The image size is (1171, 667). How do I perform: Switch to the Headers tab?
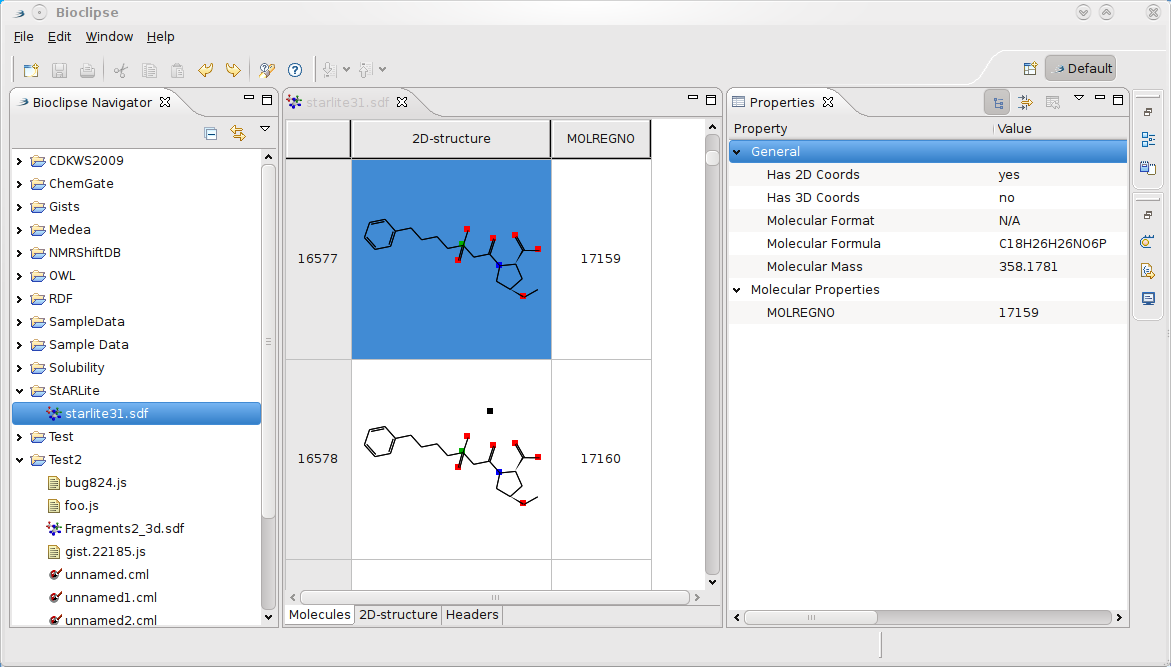472,615
